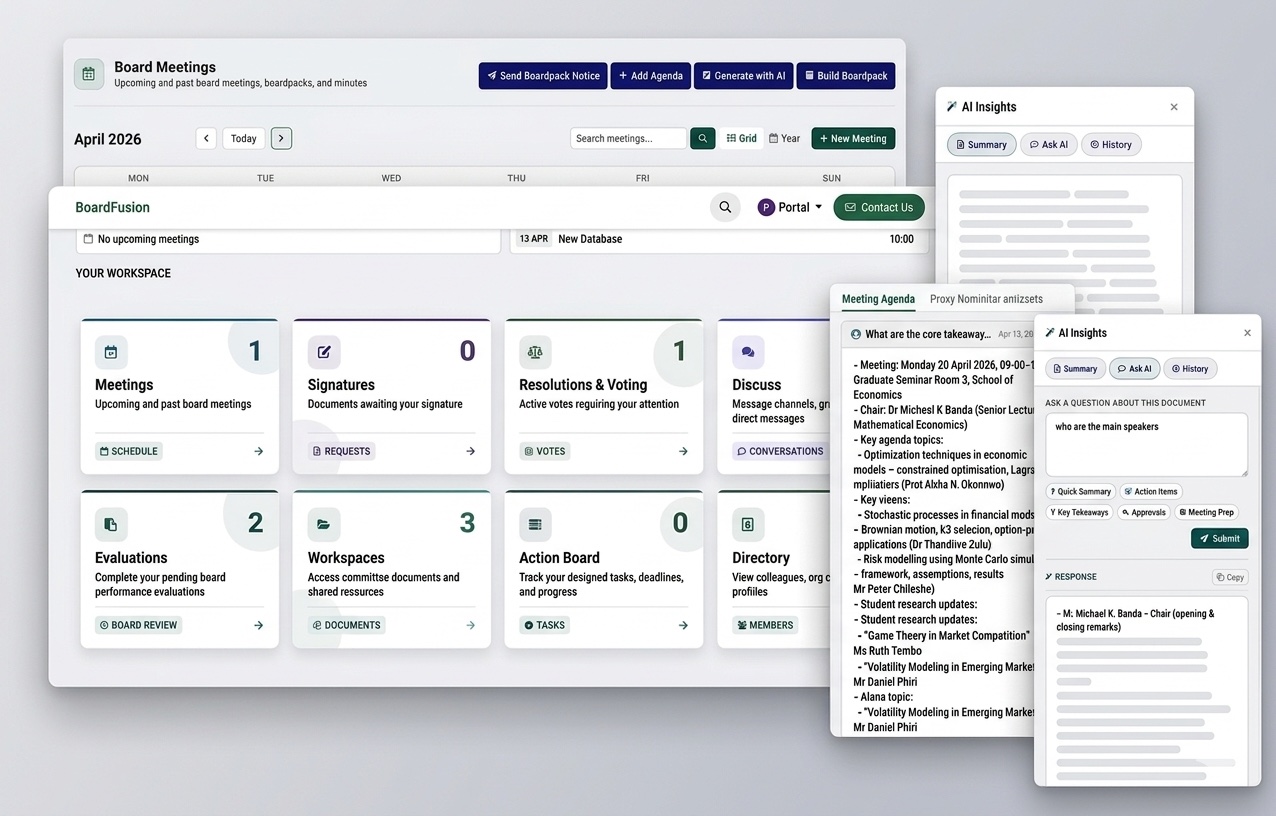Select Summary tab in front AI Insights panel

pos(1076,369)
